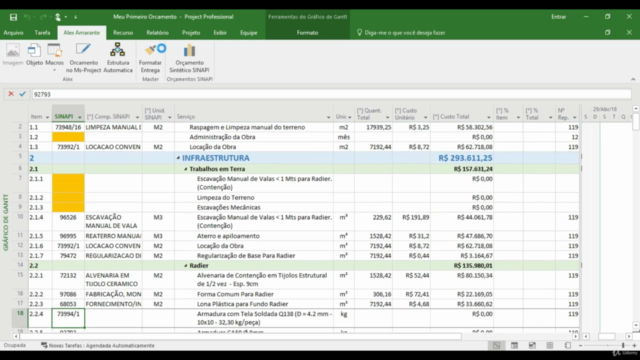Viewport: 640px width, 360px height.
Task: Open Custo Total column filter dropdown
Action: [x=489, y=118]
